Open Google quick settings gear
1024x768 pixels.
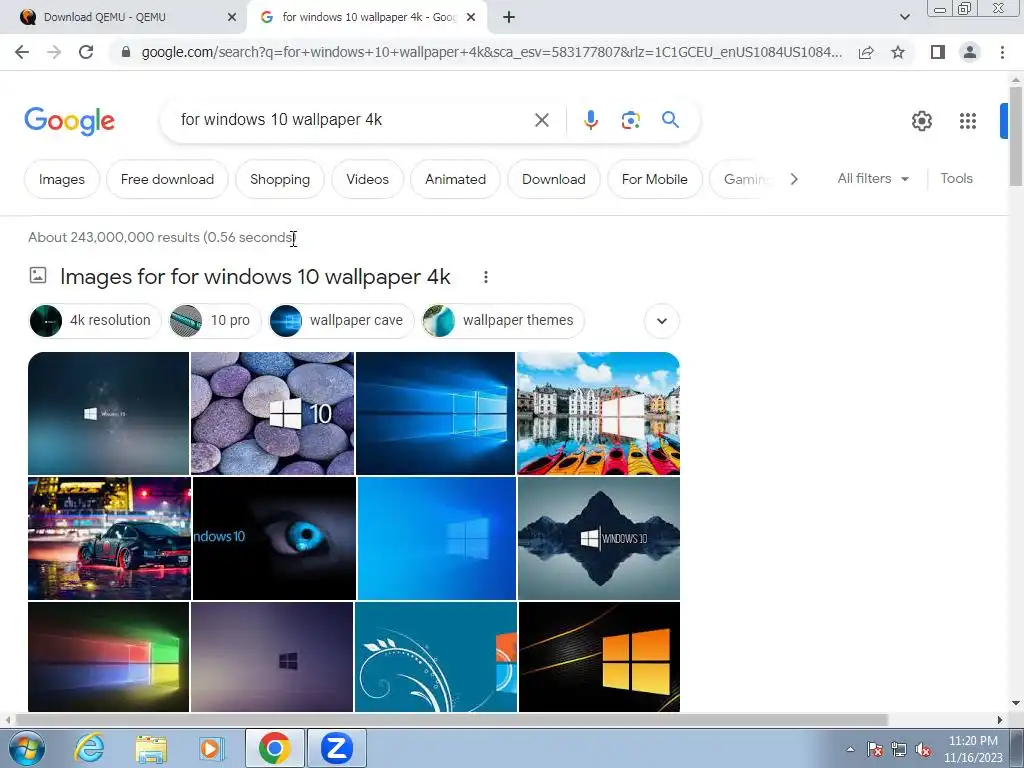click(x=921, y=121)
